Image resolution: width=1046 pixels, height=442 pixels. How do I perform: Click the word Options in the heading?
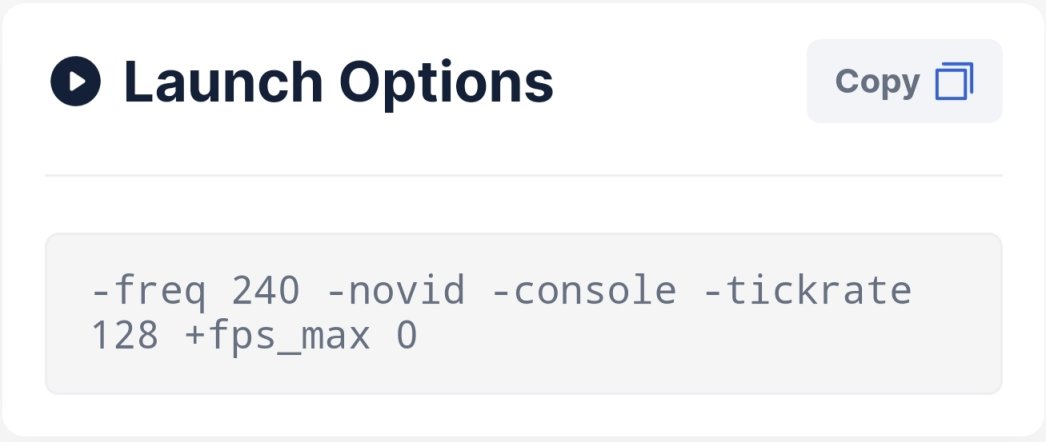[x=446, y=83]
